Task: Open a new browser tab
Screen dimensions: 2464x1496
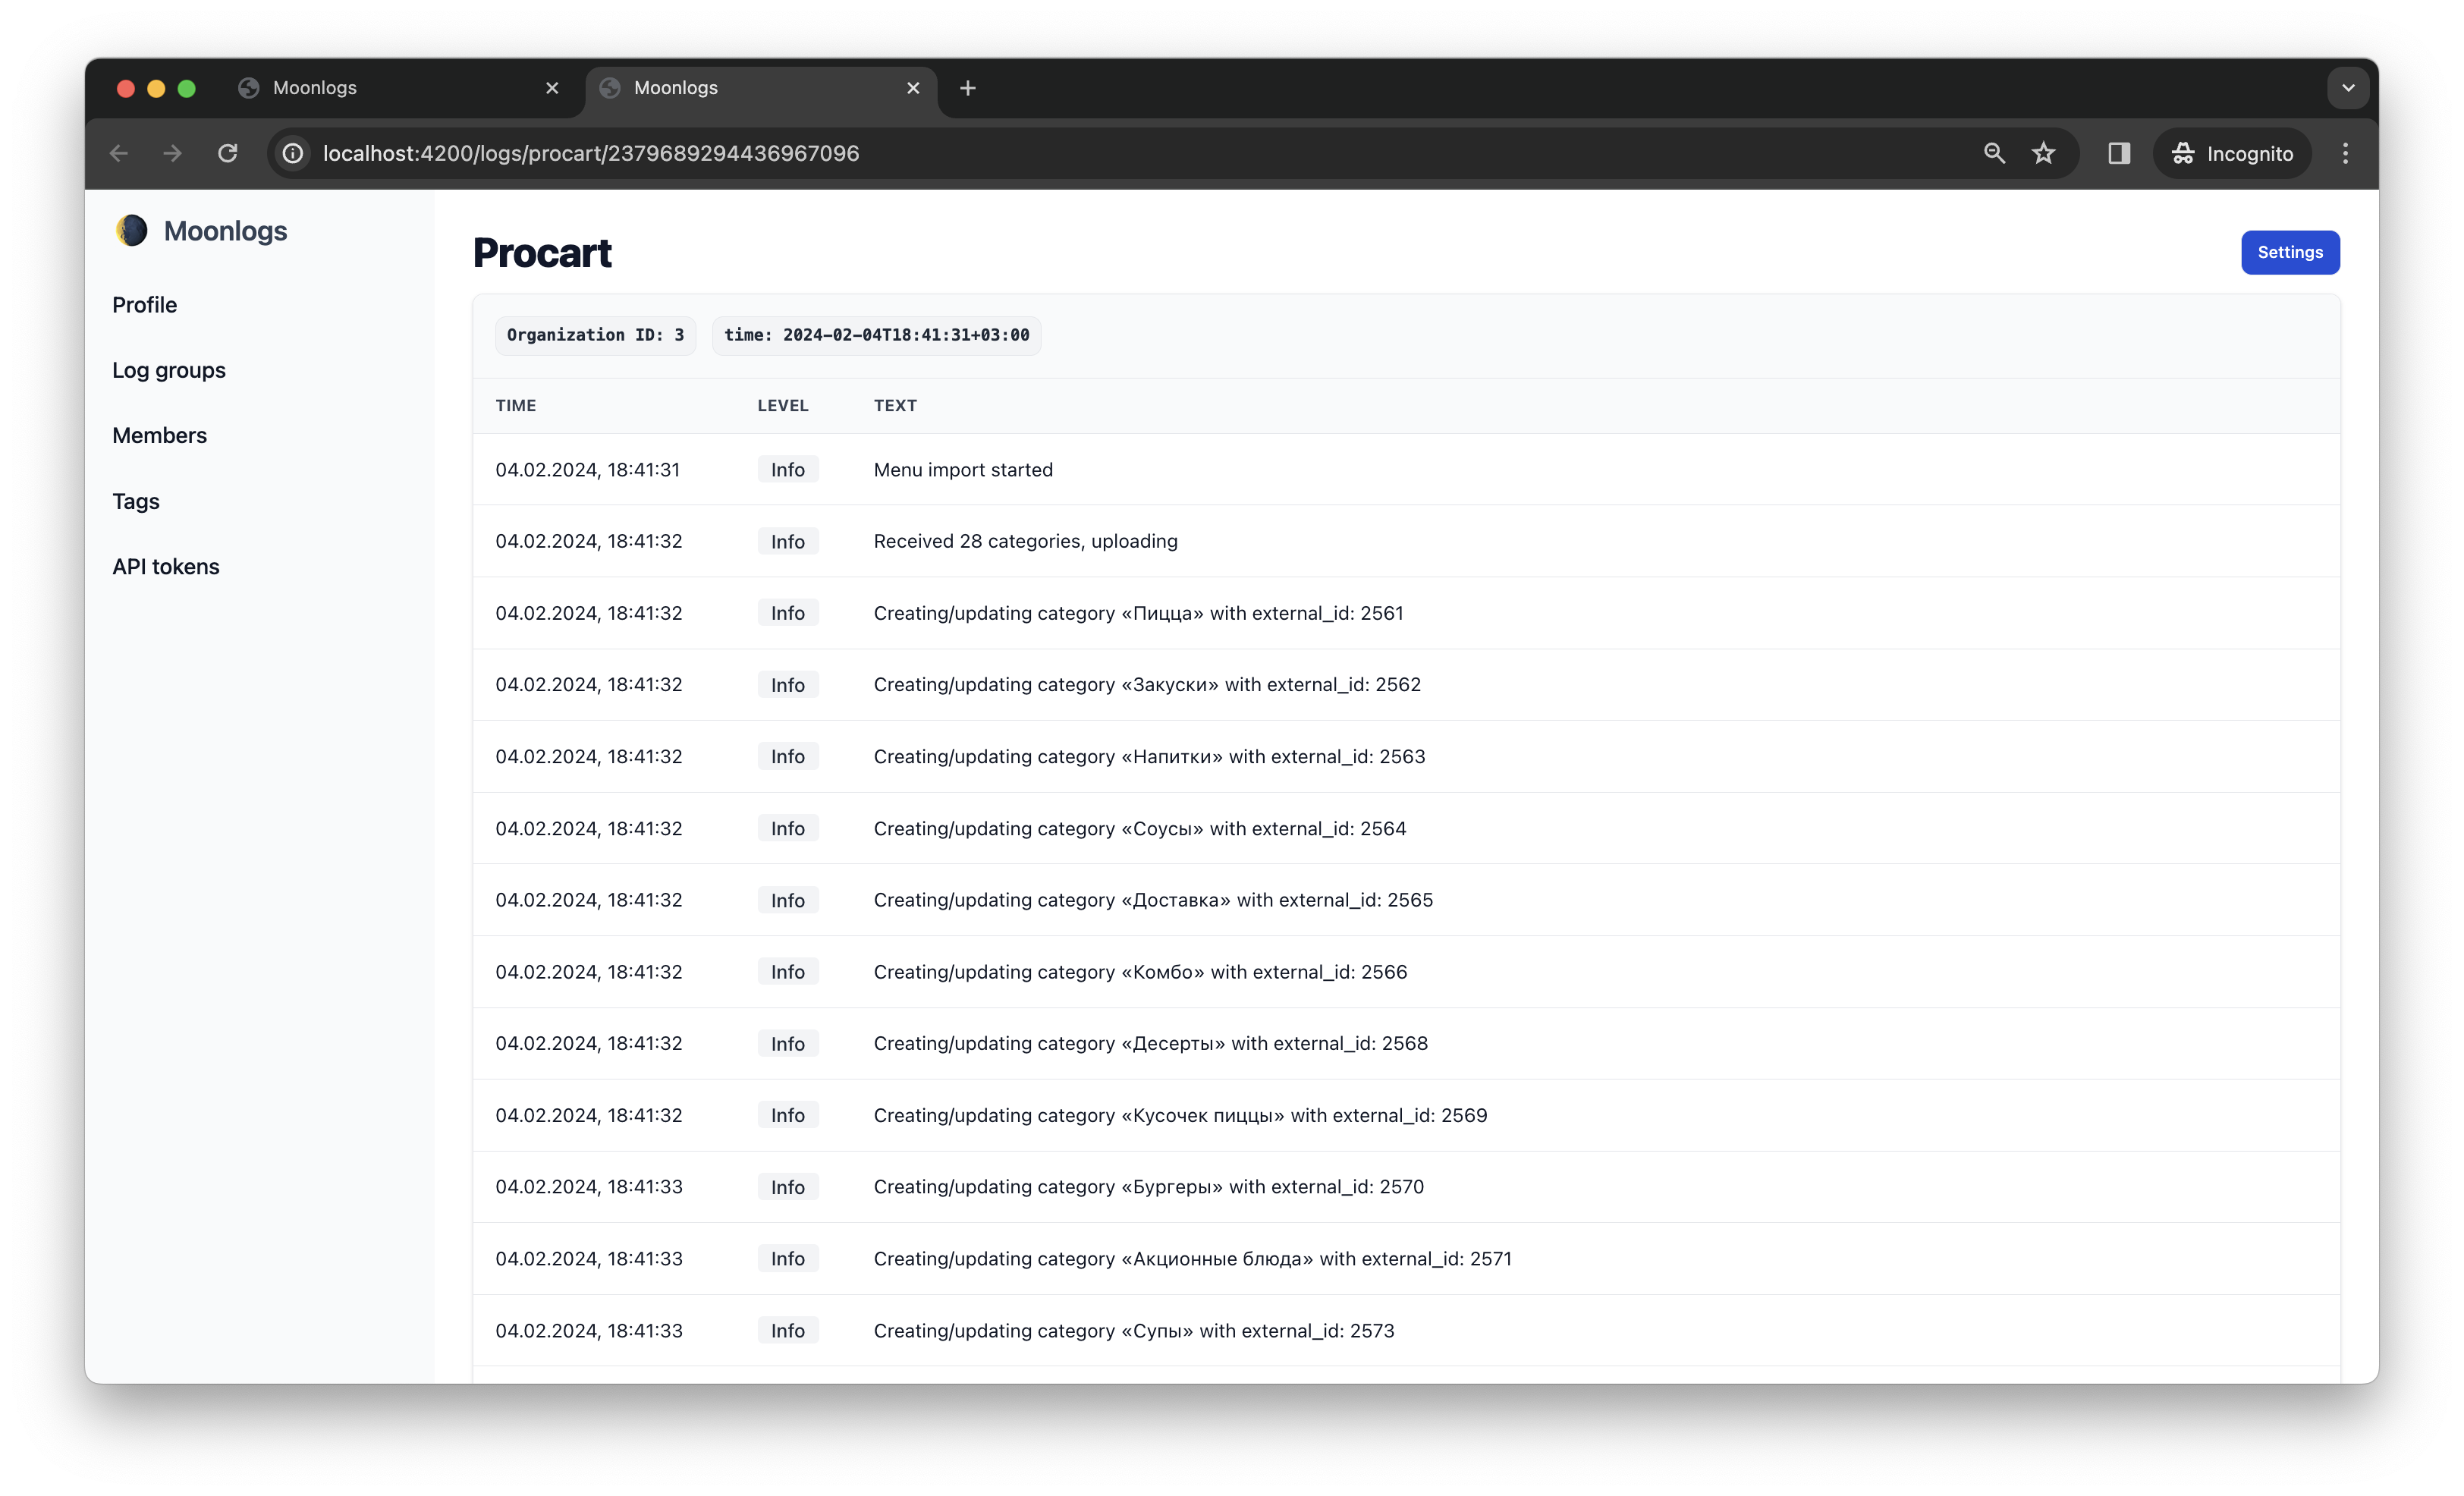Action: pos(967,88)
